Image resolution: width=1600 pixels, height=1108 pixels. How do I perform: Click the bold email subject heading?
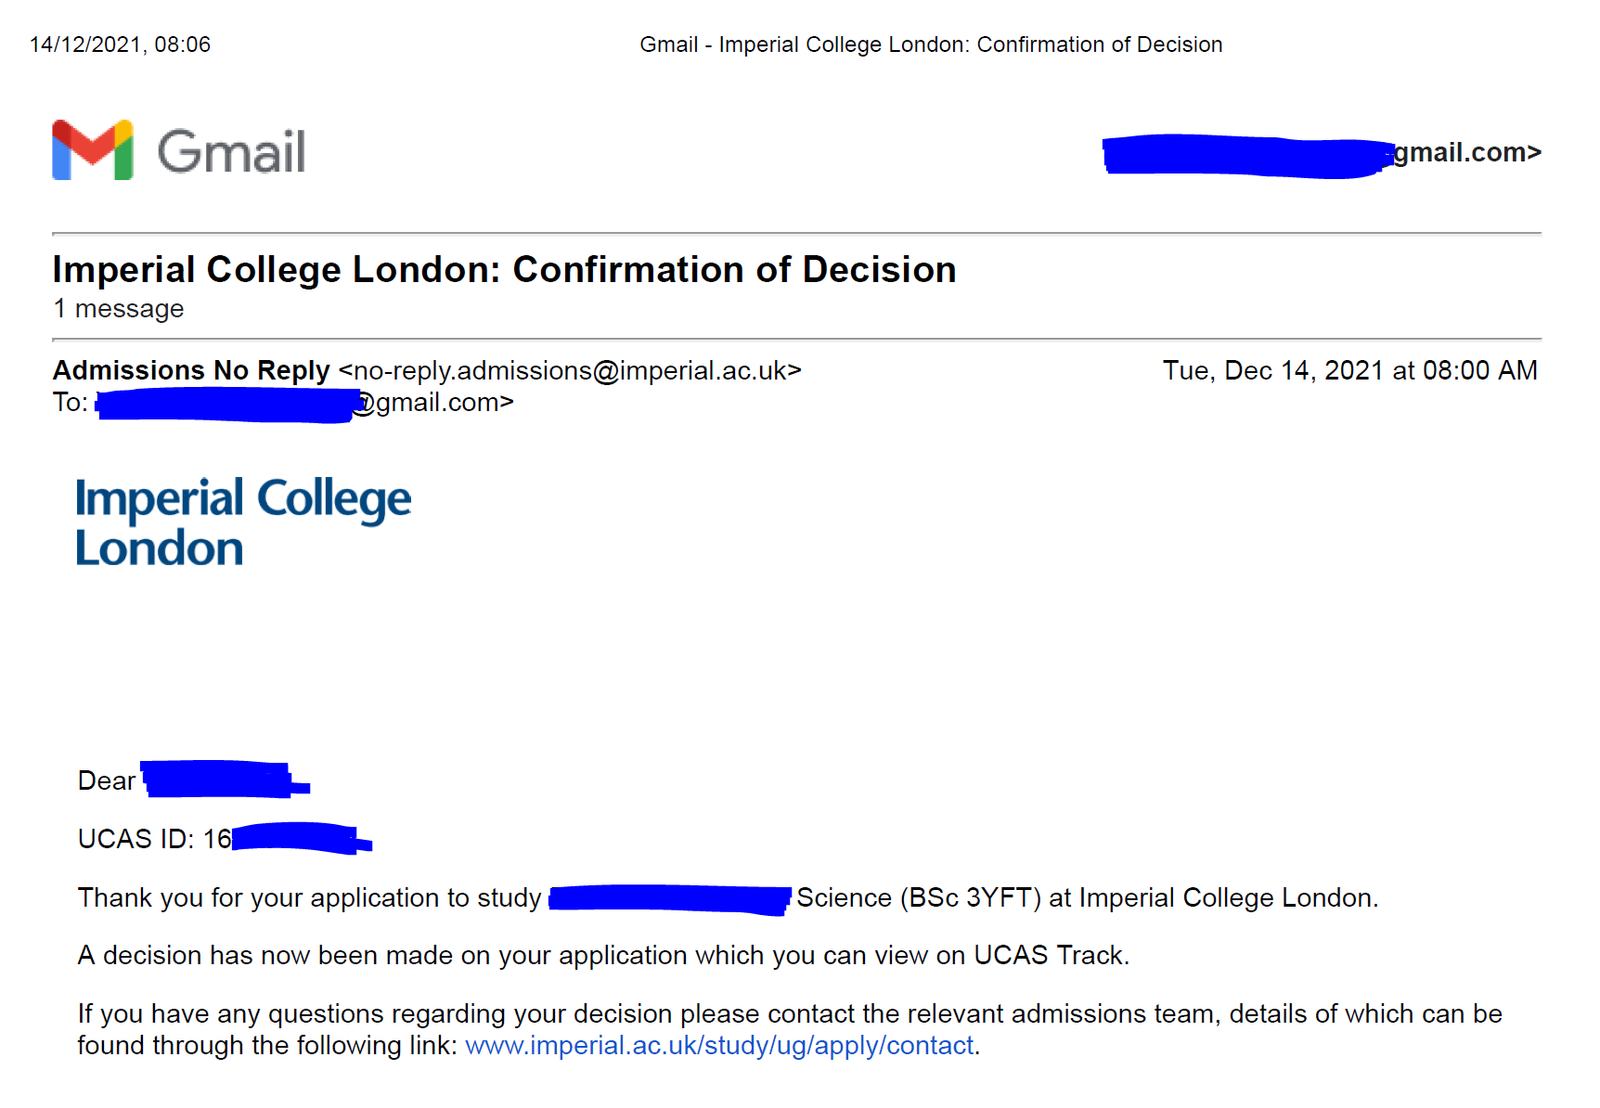coord(504,270)
